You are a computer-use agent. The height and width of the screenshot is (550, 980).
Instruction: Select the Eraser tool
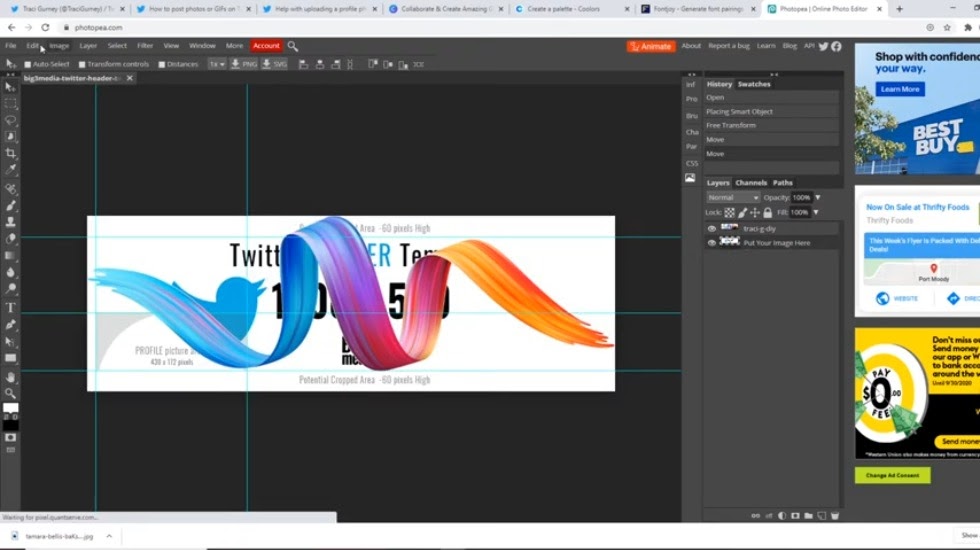pyautogui.click(x=10, y=239)
